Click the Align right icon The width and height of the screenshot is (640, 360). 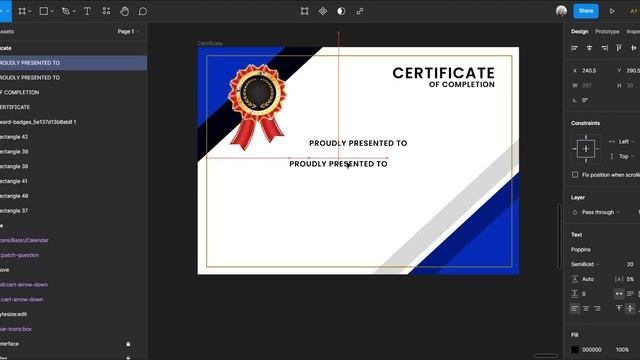click(604, 48)
